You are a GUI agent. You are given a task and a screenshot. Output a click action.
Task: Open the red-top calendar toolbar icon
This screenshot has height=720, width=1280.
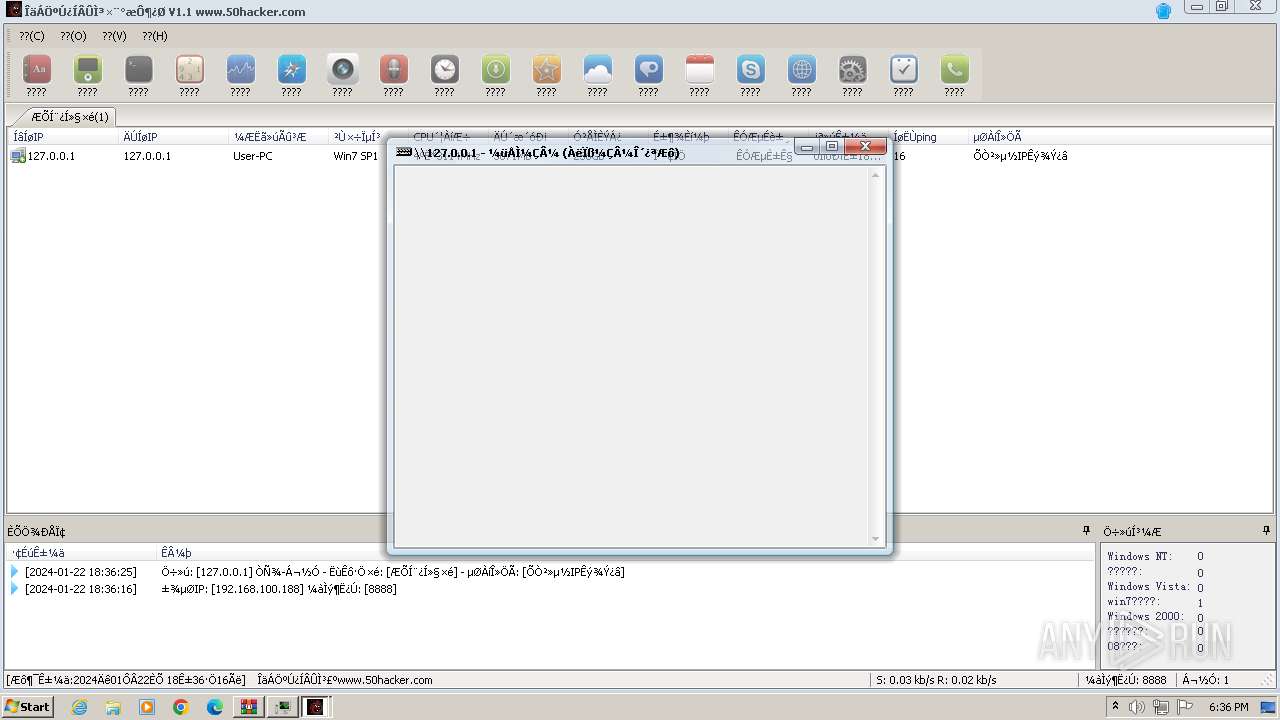(x=700, y=69)
